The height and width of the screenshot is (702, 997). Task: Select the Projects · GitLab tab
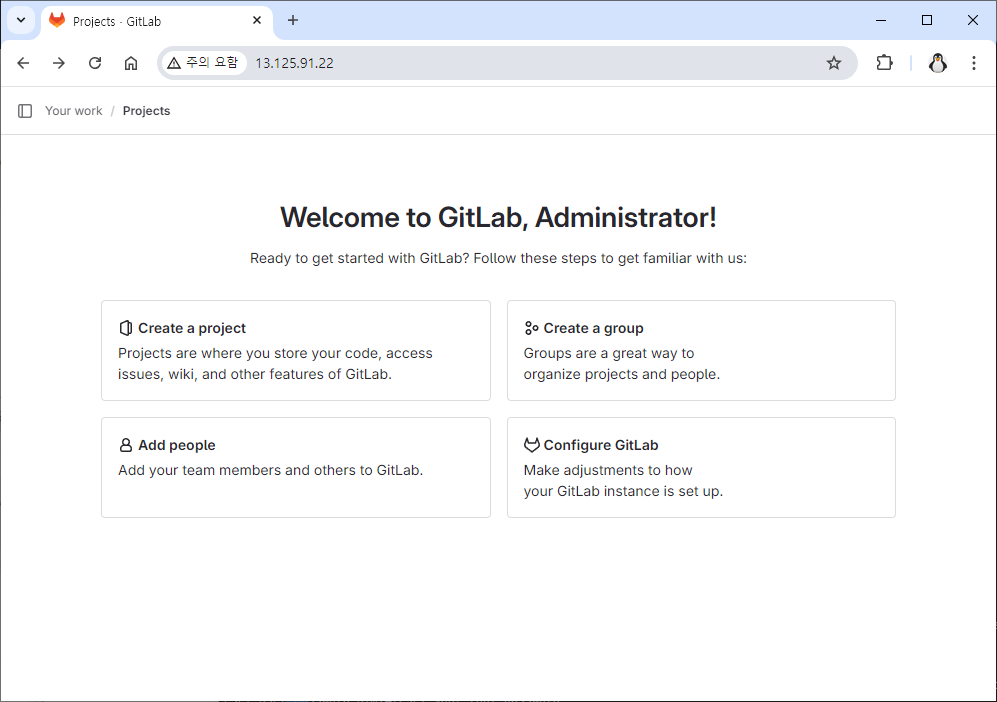click(x=156, y=22)
